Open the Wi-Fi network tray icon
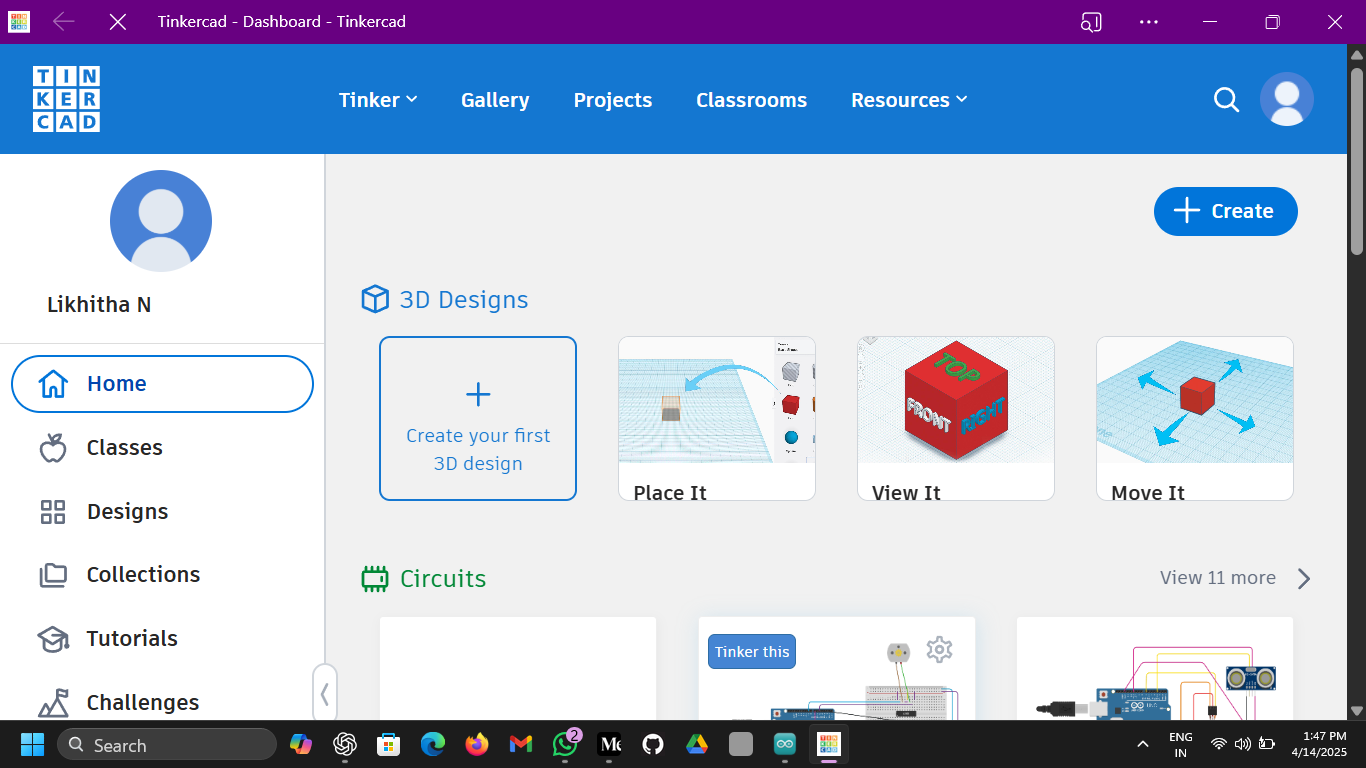This screenshot has height=768, width=1366. [1218, 744]
